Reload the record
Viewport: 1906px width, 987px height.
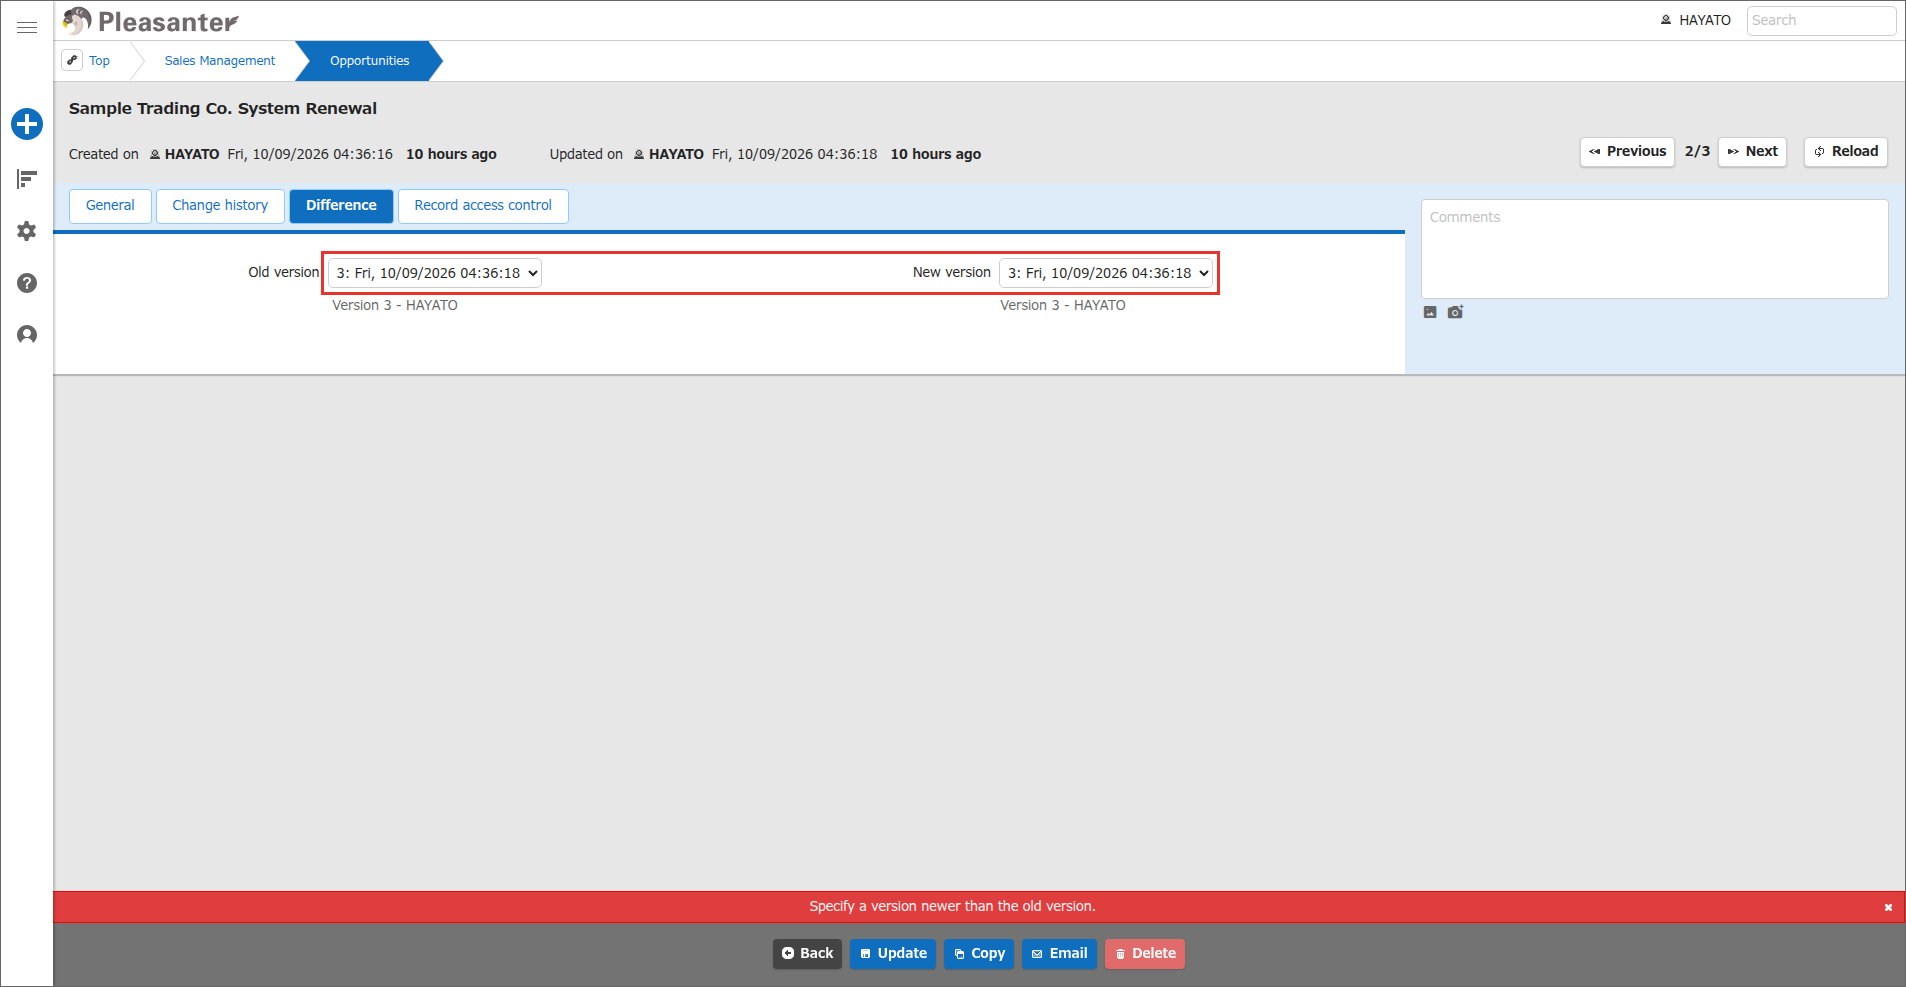click(x=1846, y=152)
